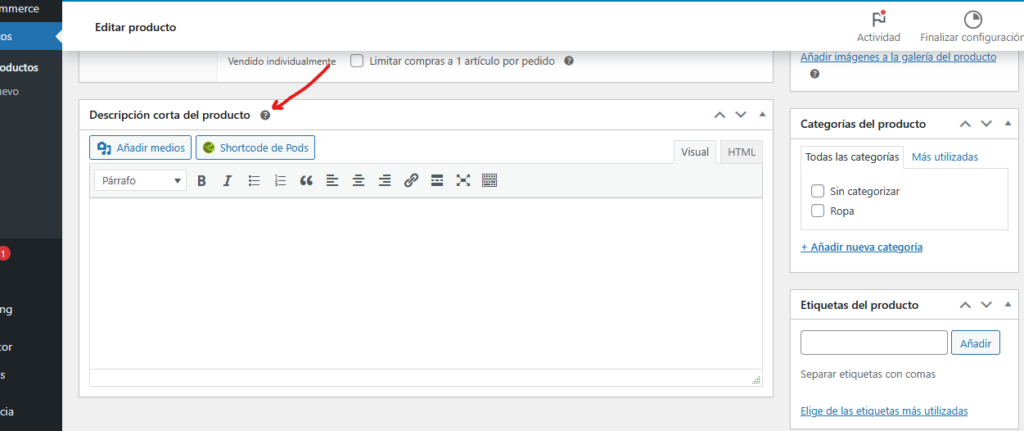Show the additional toolbar row toggle
Screen dimensions: 1024x431
489,181
